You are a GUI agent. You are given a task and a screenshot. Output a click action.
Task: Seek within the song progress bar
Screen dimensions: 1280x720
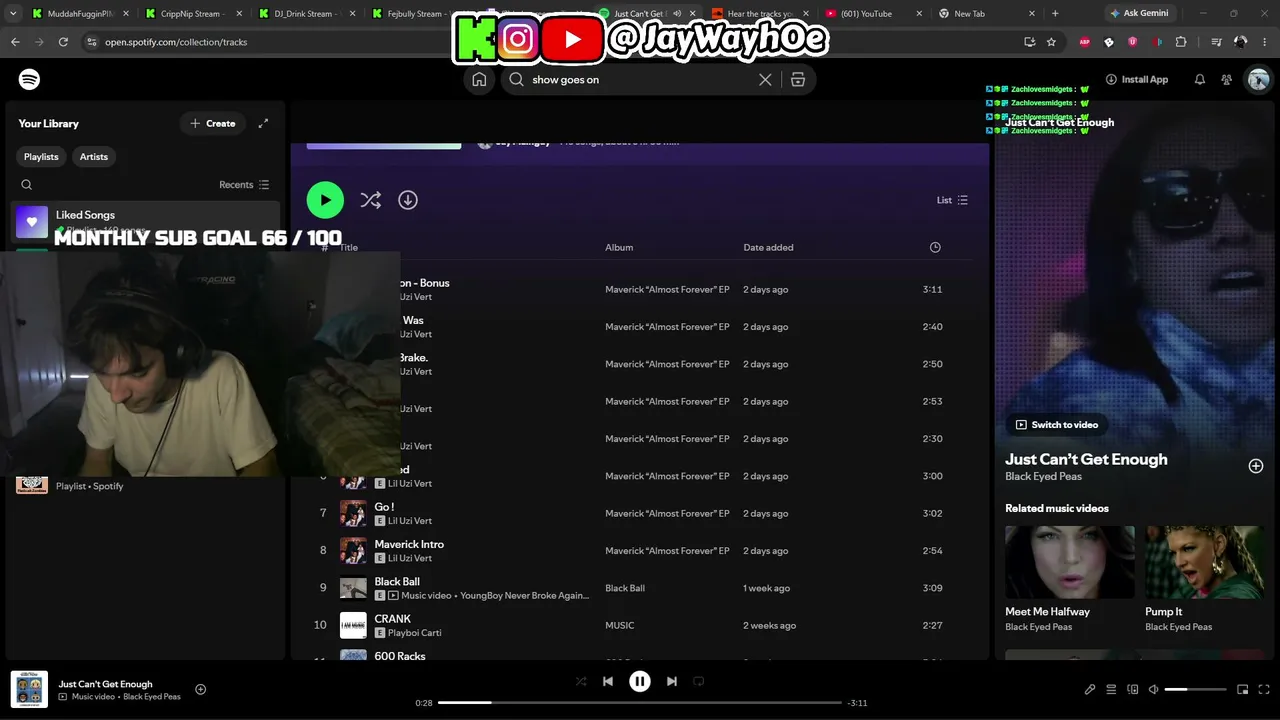(x=640, y=703)
